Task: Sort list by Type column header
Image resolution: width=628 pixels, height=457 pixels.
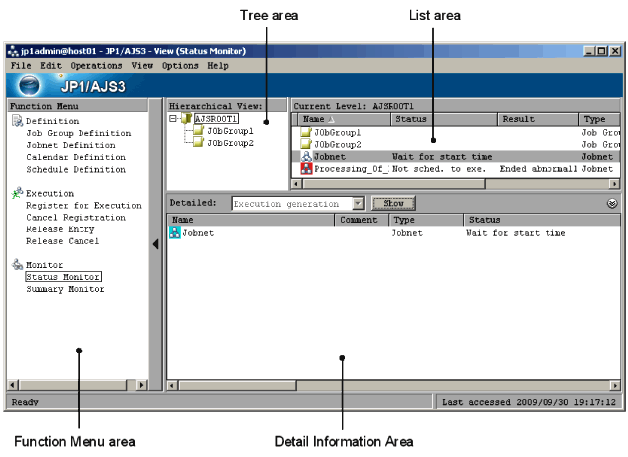Action: point(599,119)
